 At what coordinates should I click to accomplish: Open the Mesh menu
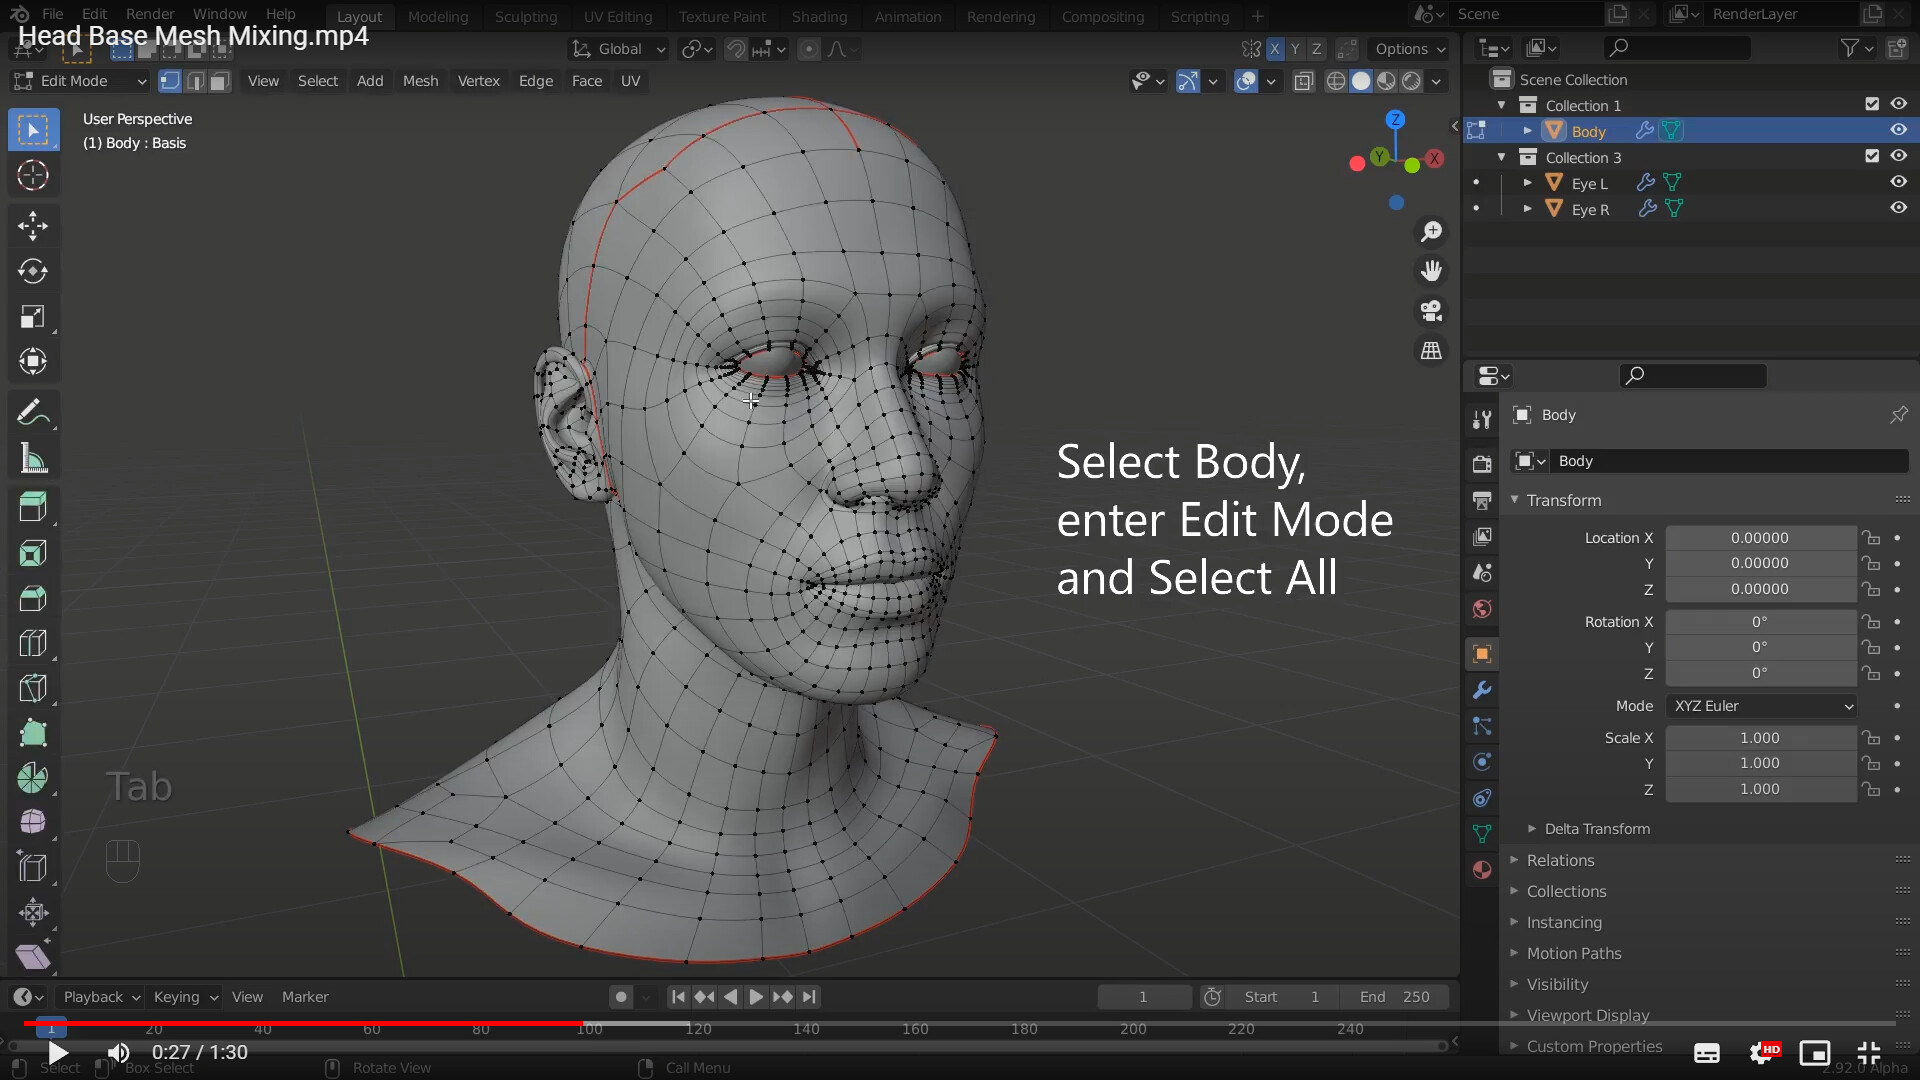(x=420, y=81)
